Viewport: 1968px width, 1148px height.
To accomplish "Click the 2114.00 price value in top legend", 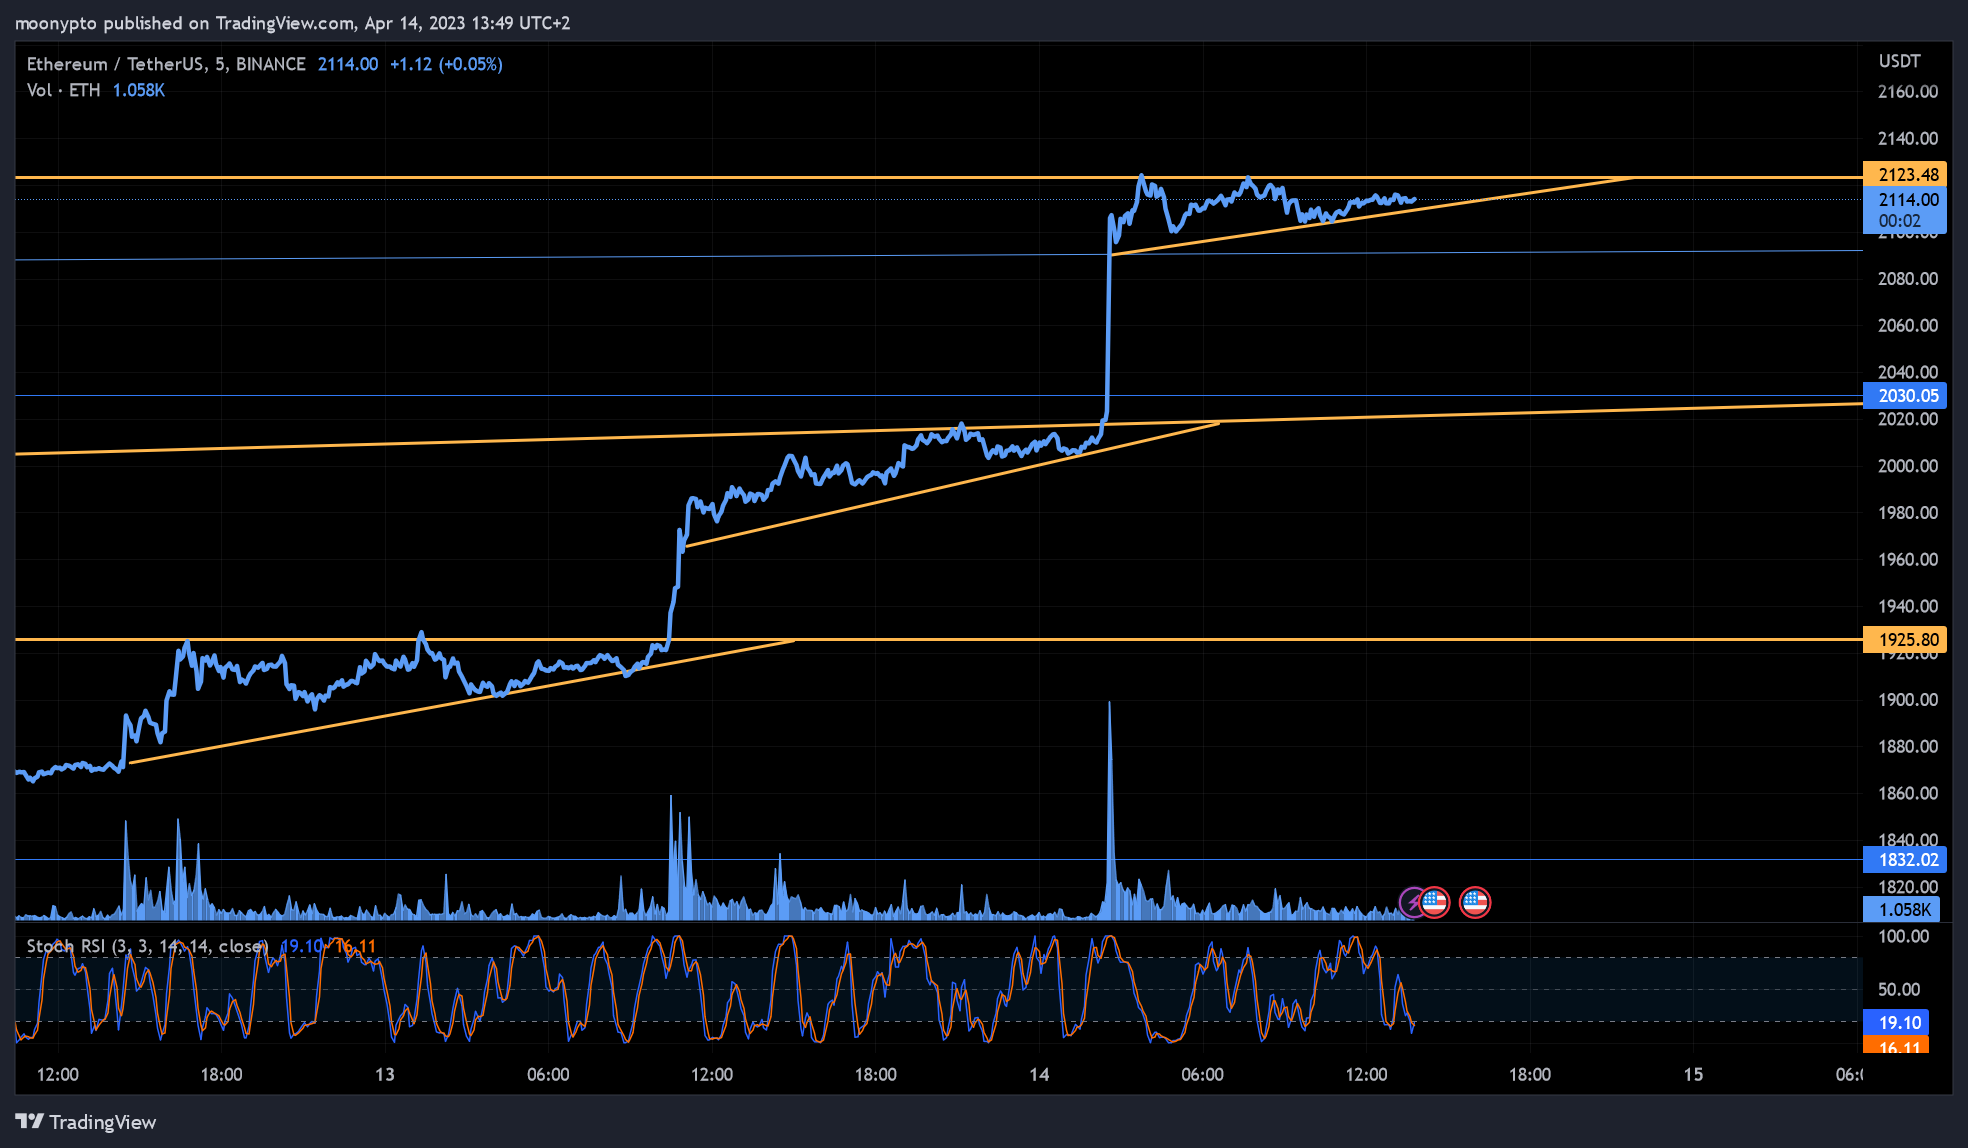I will pos(348,64).
